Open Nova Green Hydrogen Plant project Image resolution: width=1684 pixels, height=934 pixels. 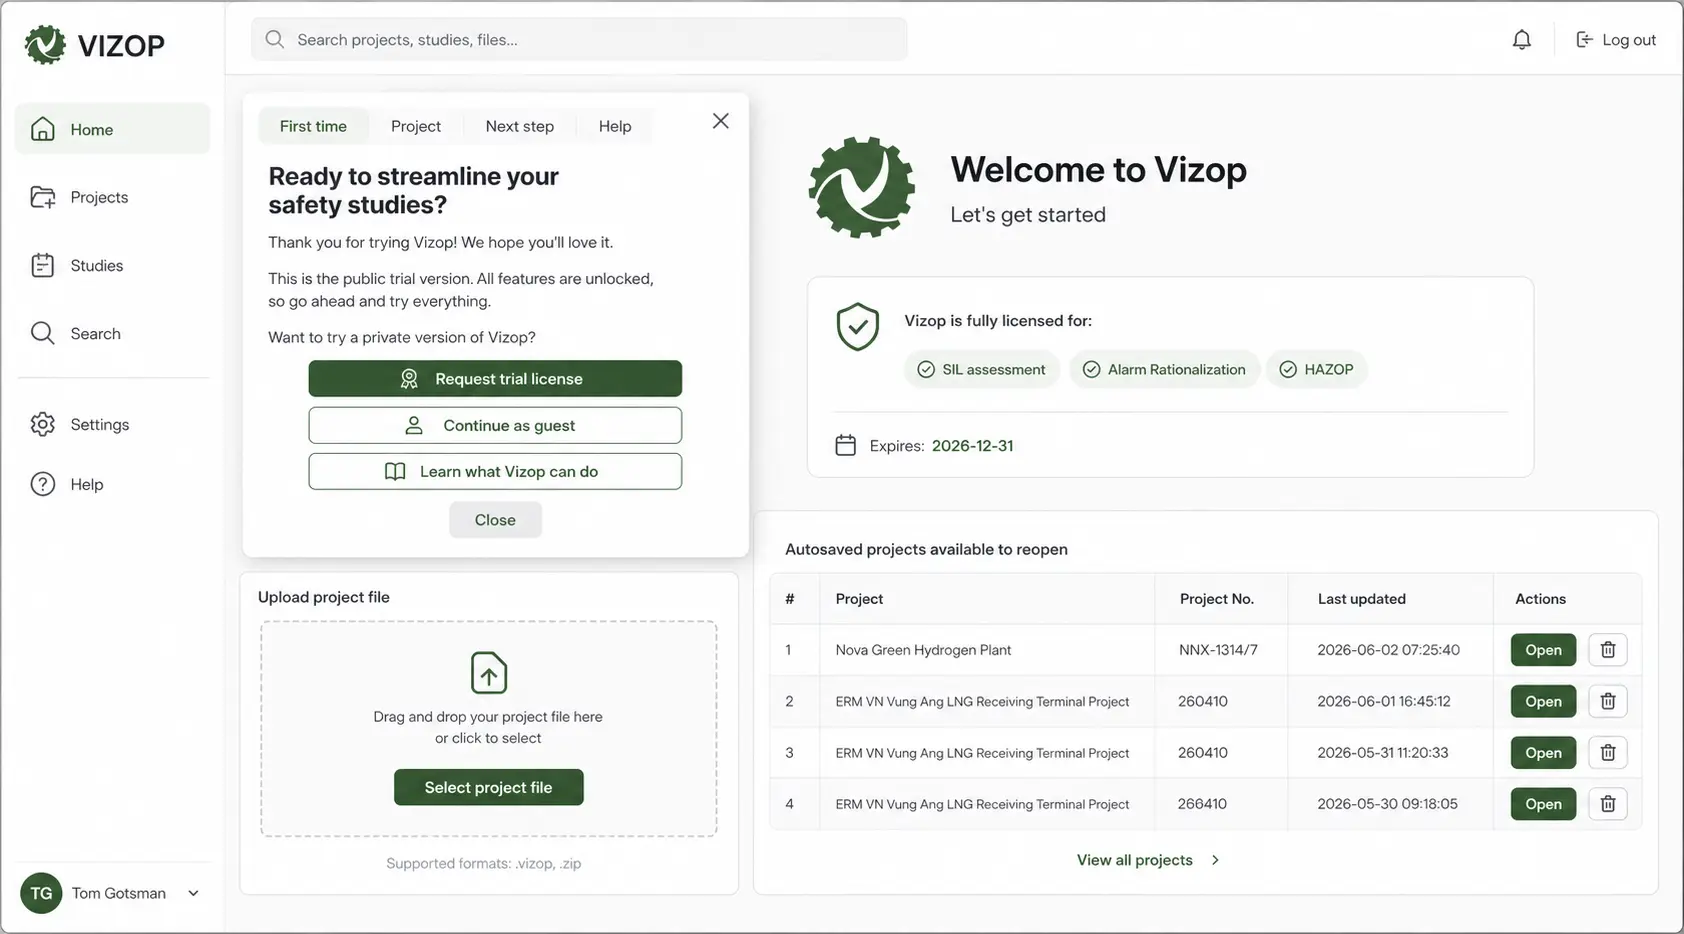tap(1543, 650)
